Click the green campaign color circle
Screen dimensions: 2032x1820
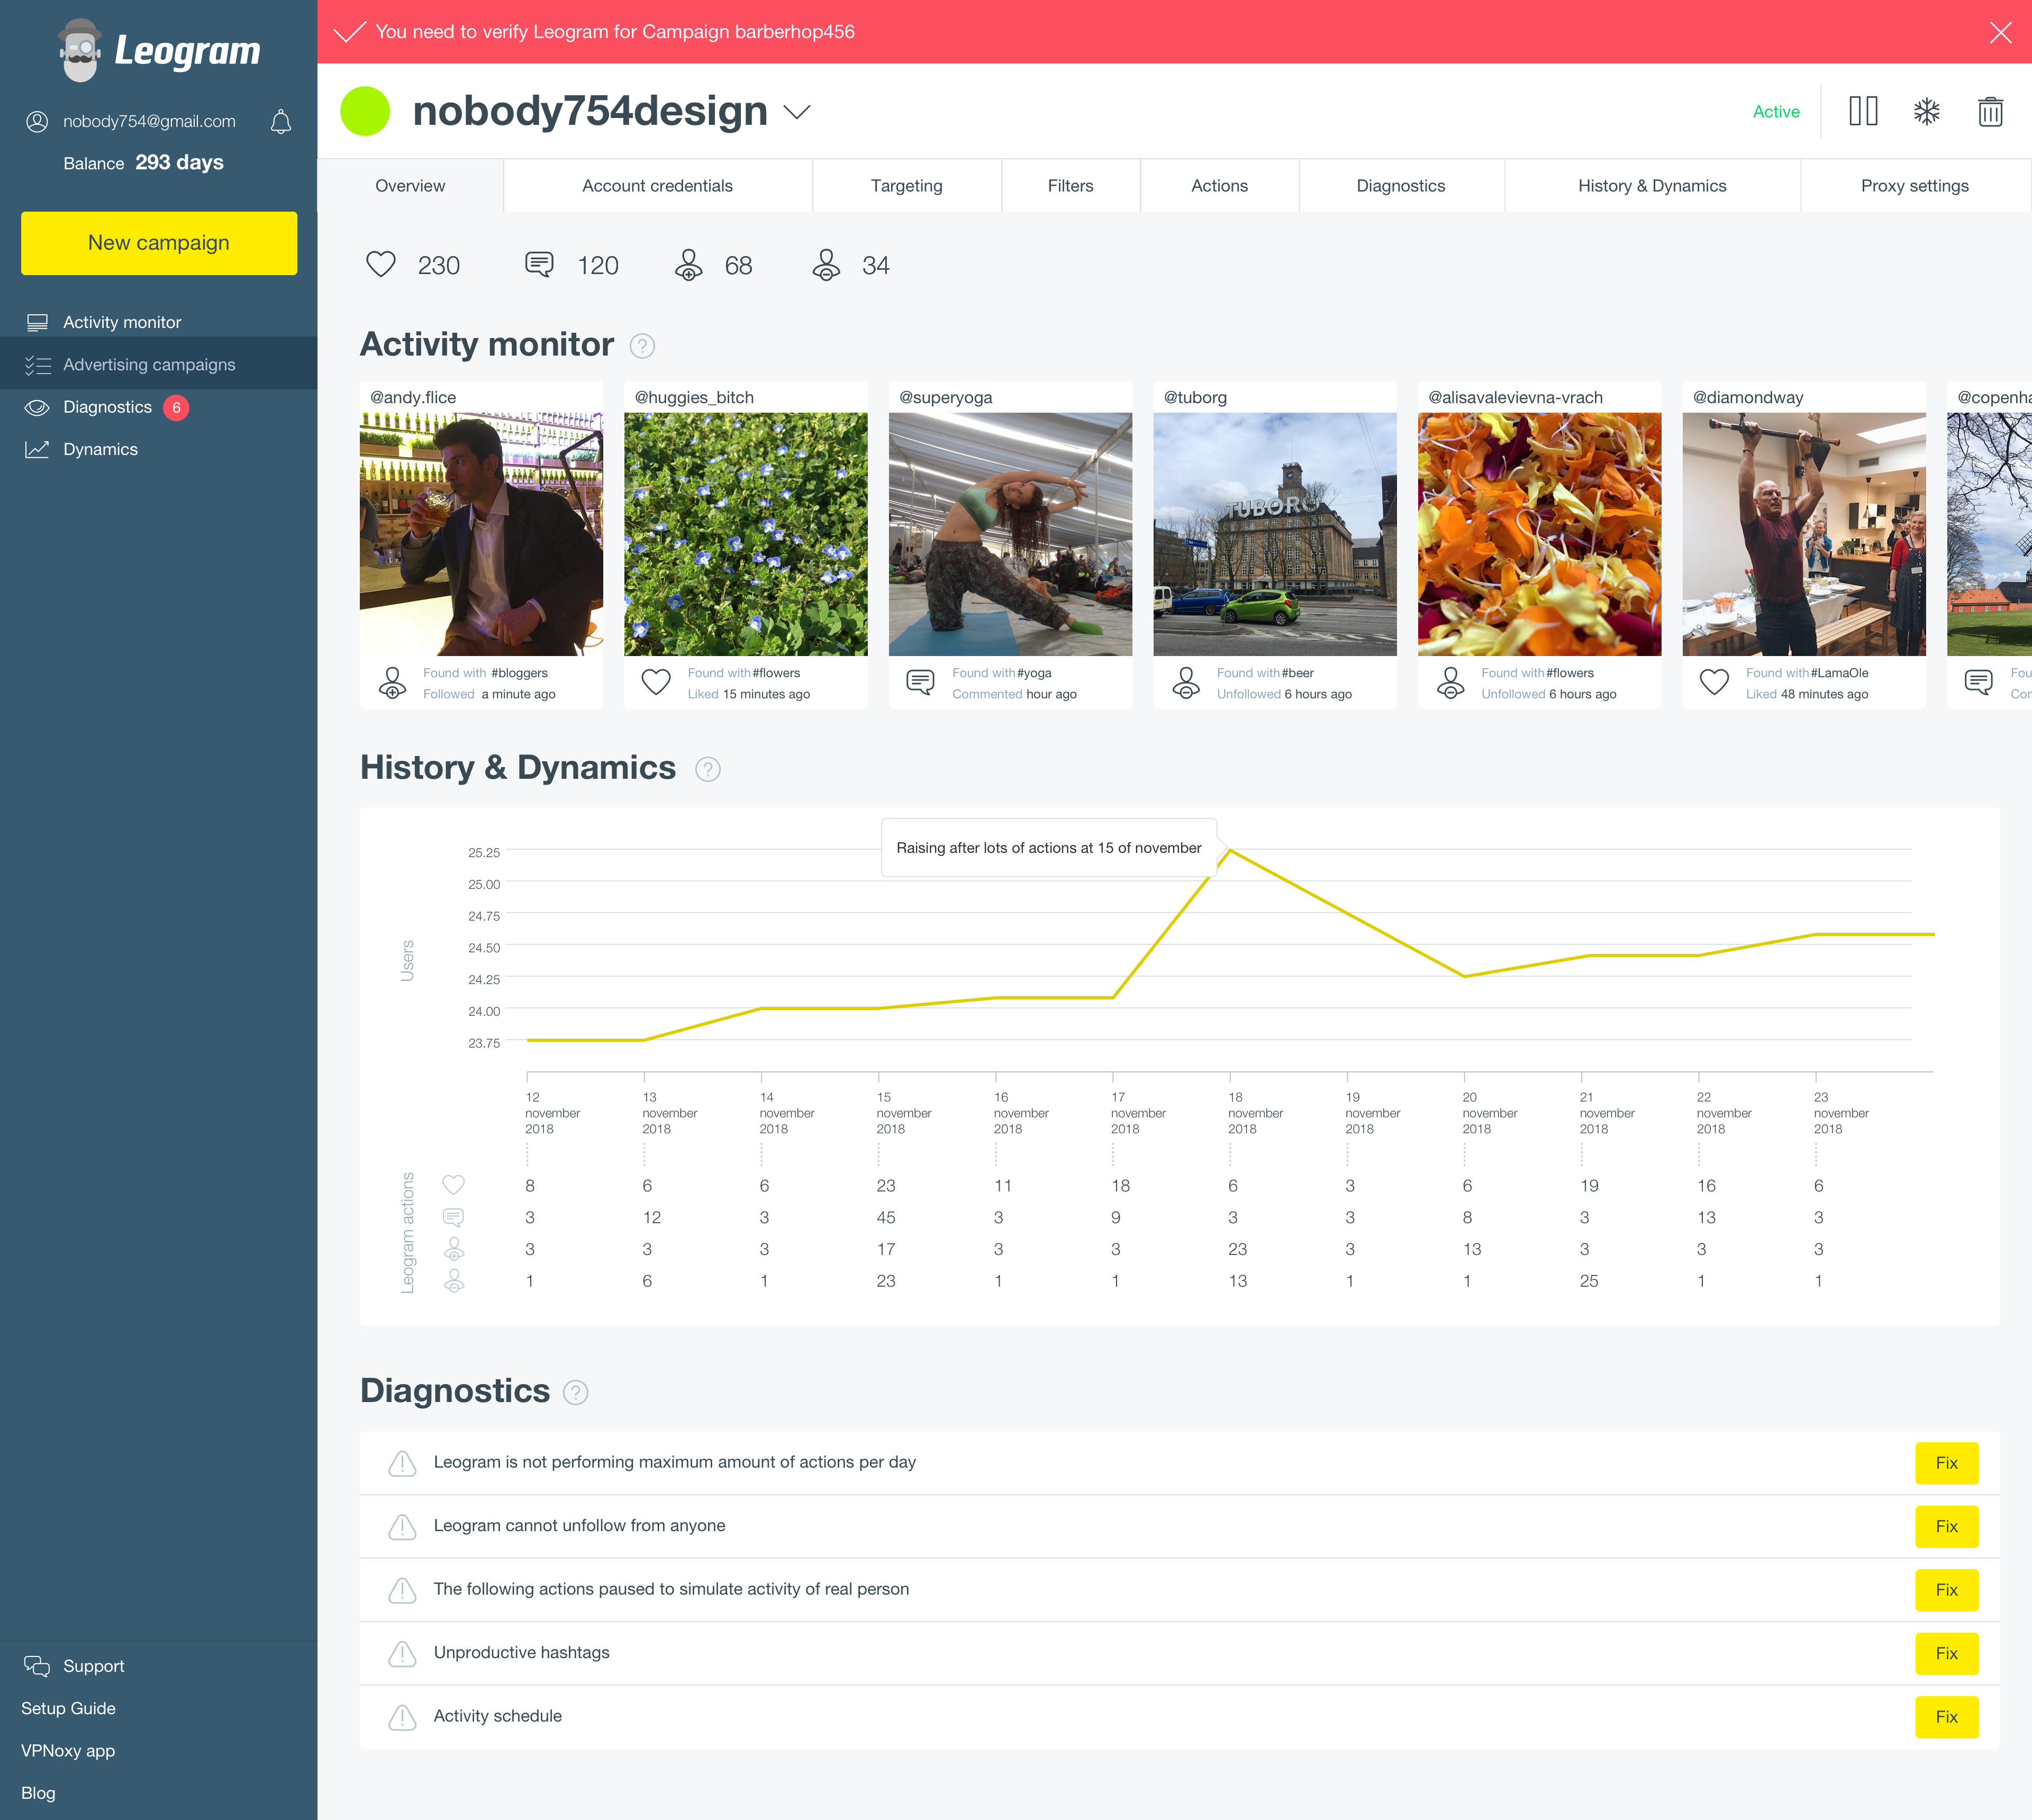[x=365, y=111]
